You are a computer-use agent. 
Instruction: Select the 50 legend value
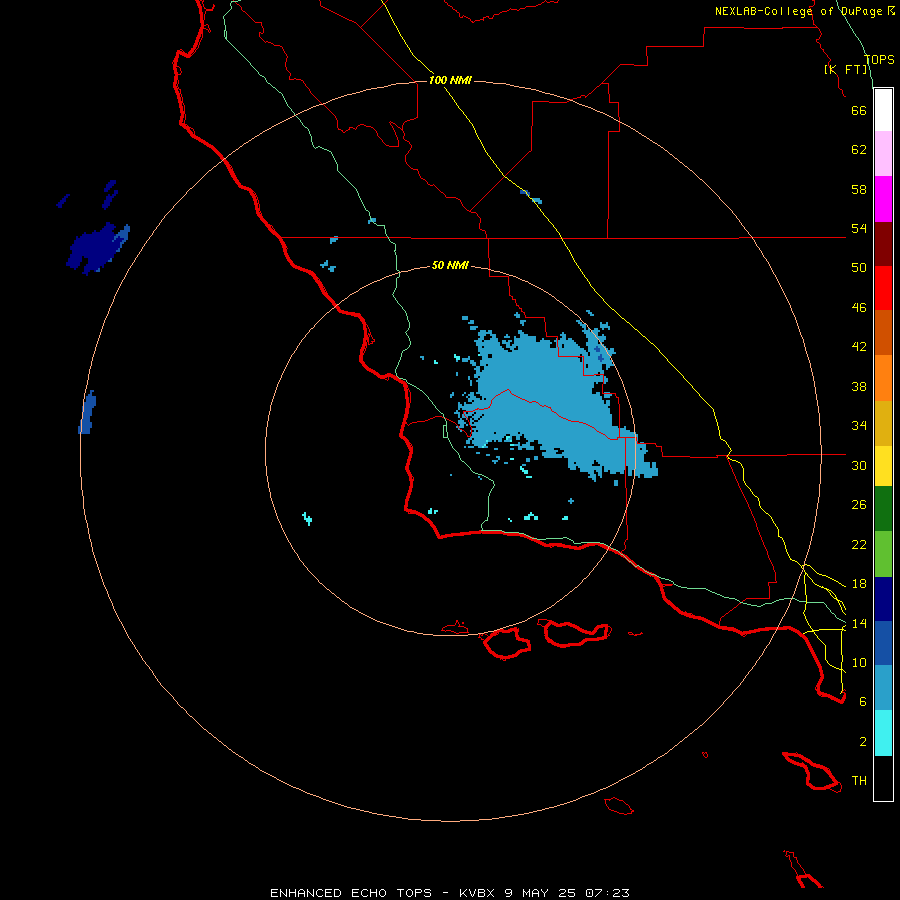859,268
